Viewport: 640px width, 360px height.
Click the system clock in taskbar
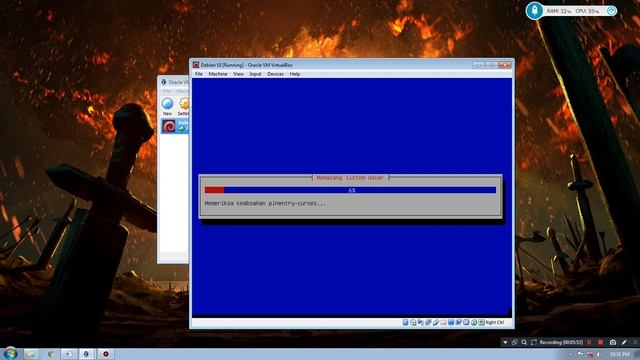620,354
